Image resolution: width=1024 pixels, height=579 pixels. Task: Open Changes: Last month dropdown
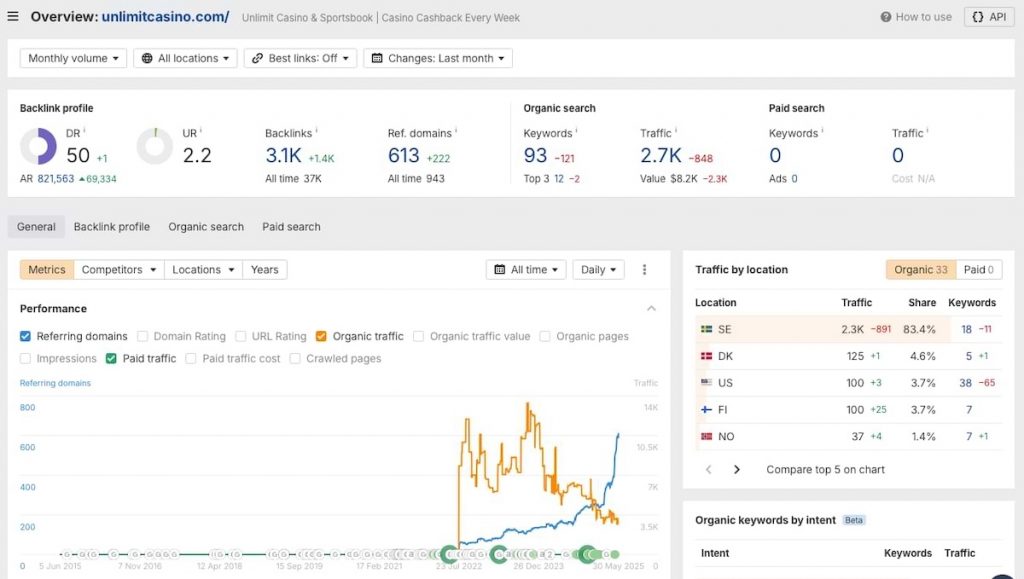click(438, 58)
